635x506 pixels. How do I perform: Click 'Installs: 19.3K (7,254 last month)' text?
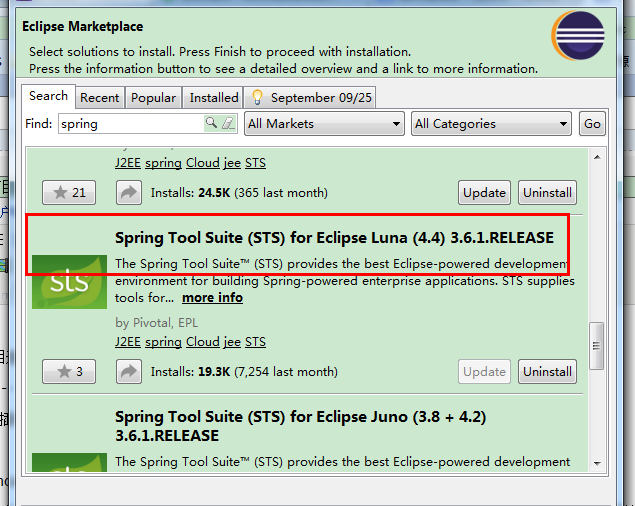[x=244, y=372]
